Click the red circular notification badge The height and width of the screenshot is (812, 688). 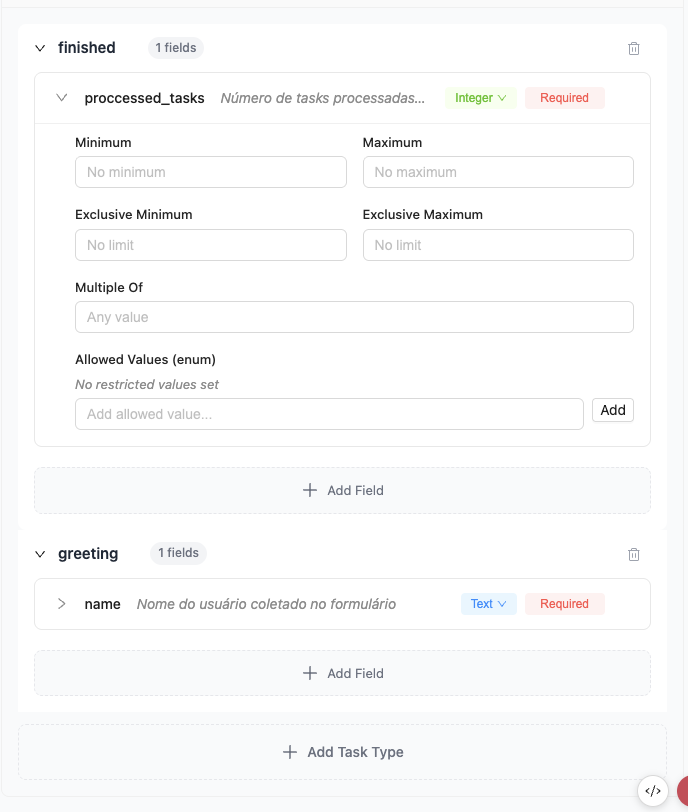[x=685, y=791]
